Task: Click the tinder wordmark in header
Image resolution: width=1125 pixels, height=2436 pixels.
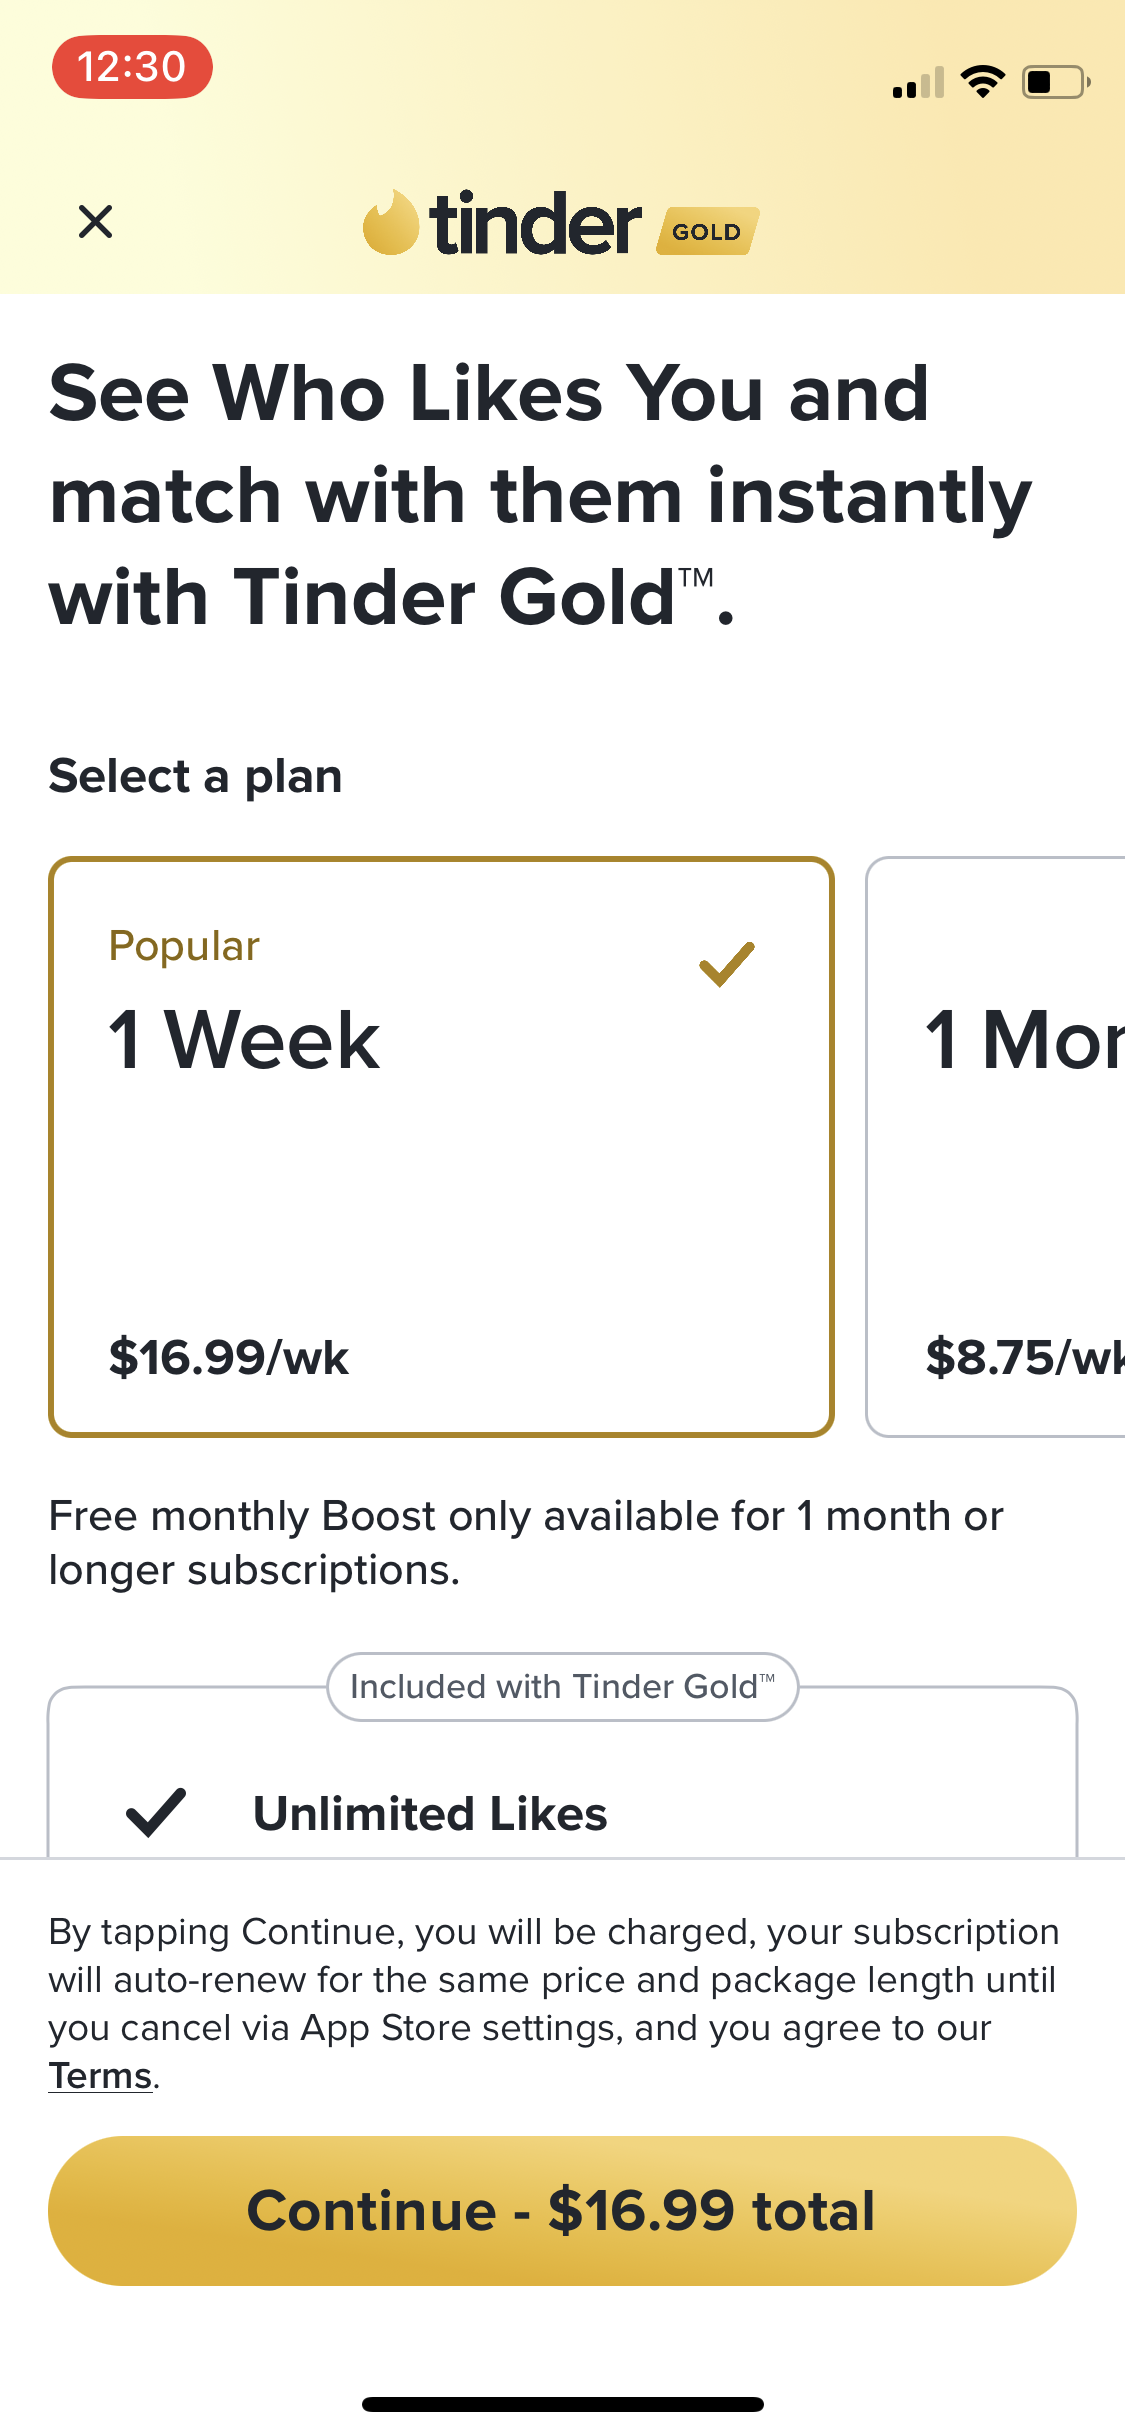Action: 535,224
